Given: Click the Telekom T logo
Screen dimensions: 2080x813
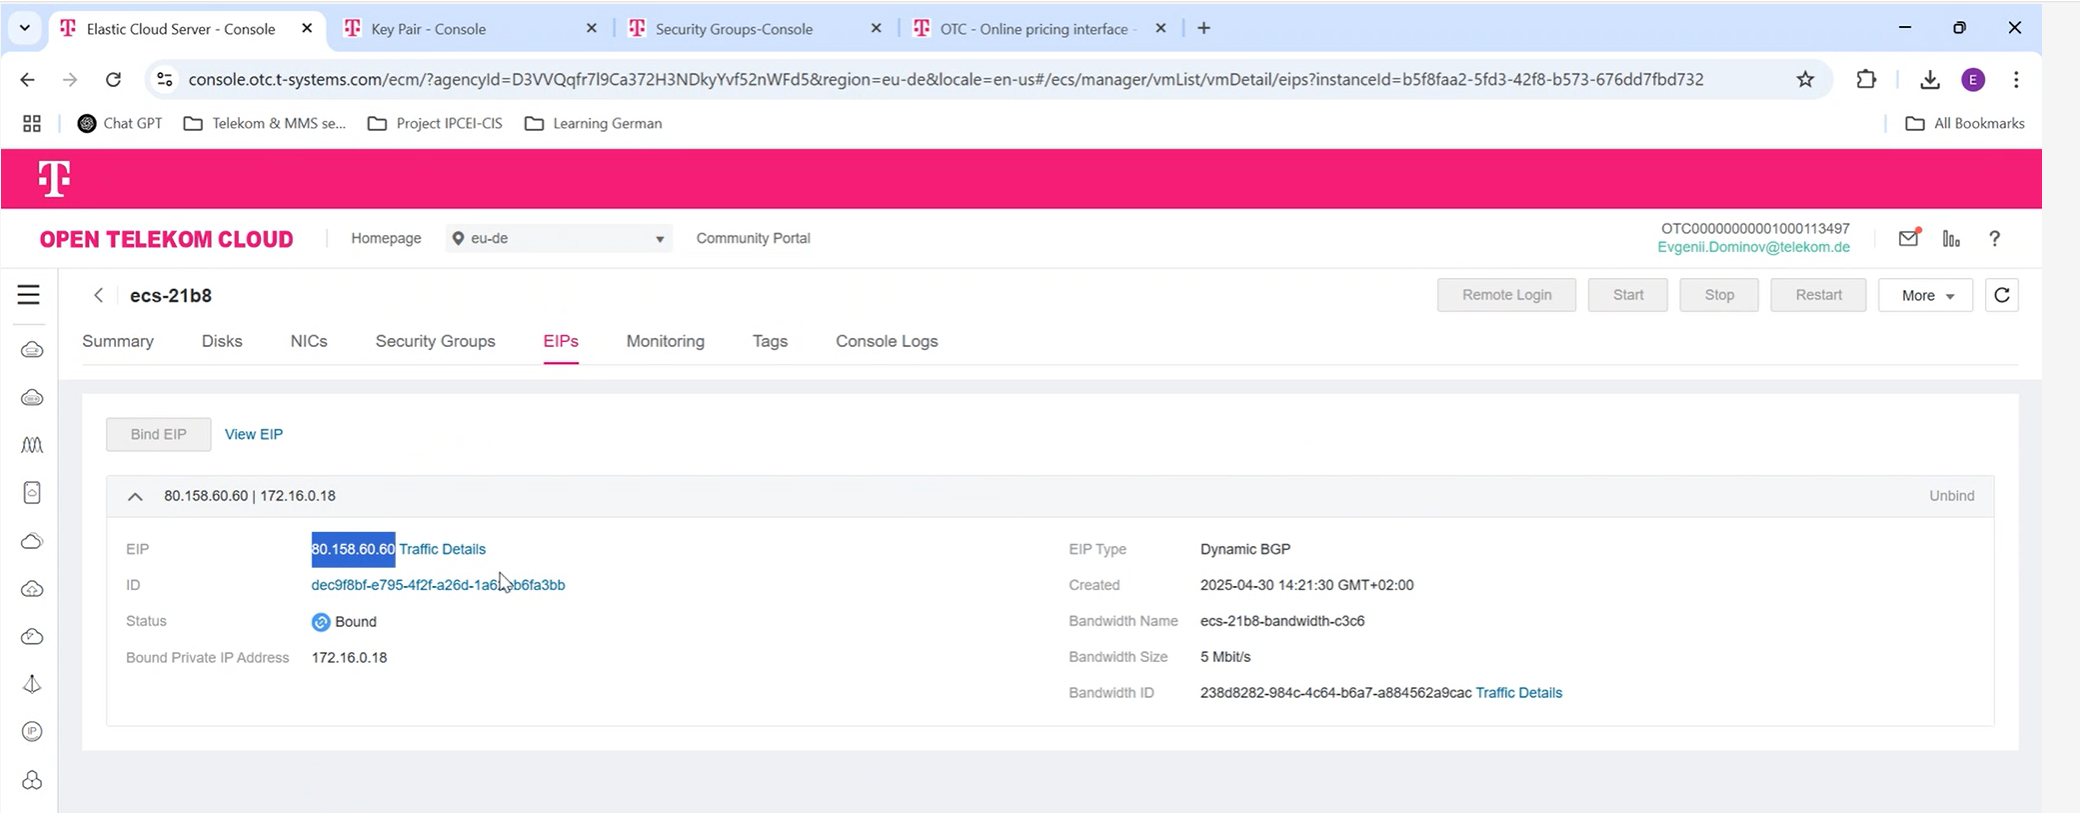Looking at the screenshot, I should click(54, 179).
